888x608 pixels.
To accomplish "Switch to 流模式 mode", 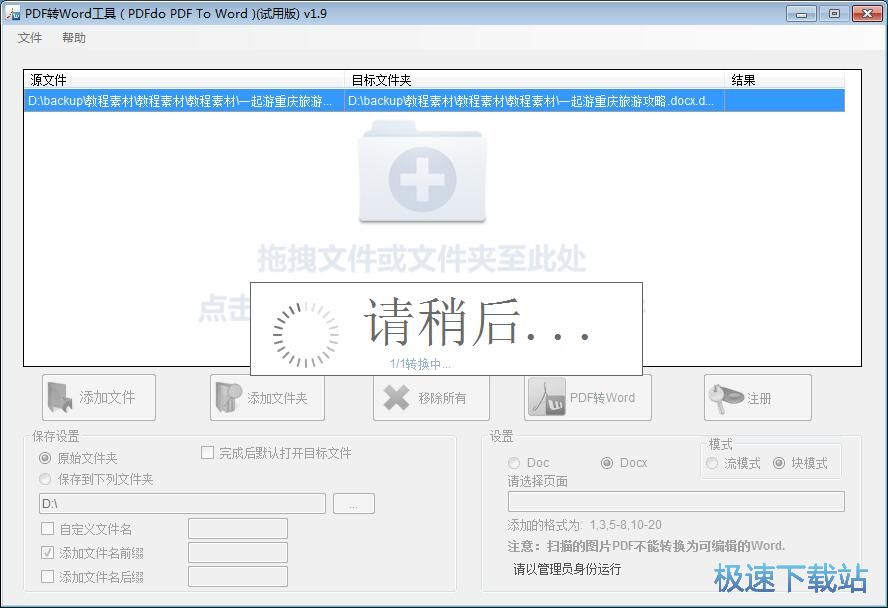I will tap(712, 464).
